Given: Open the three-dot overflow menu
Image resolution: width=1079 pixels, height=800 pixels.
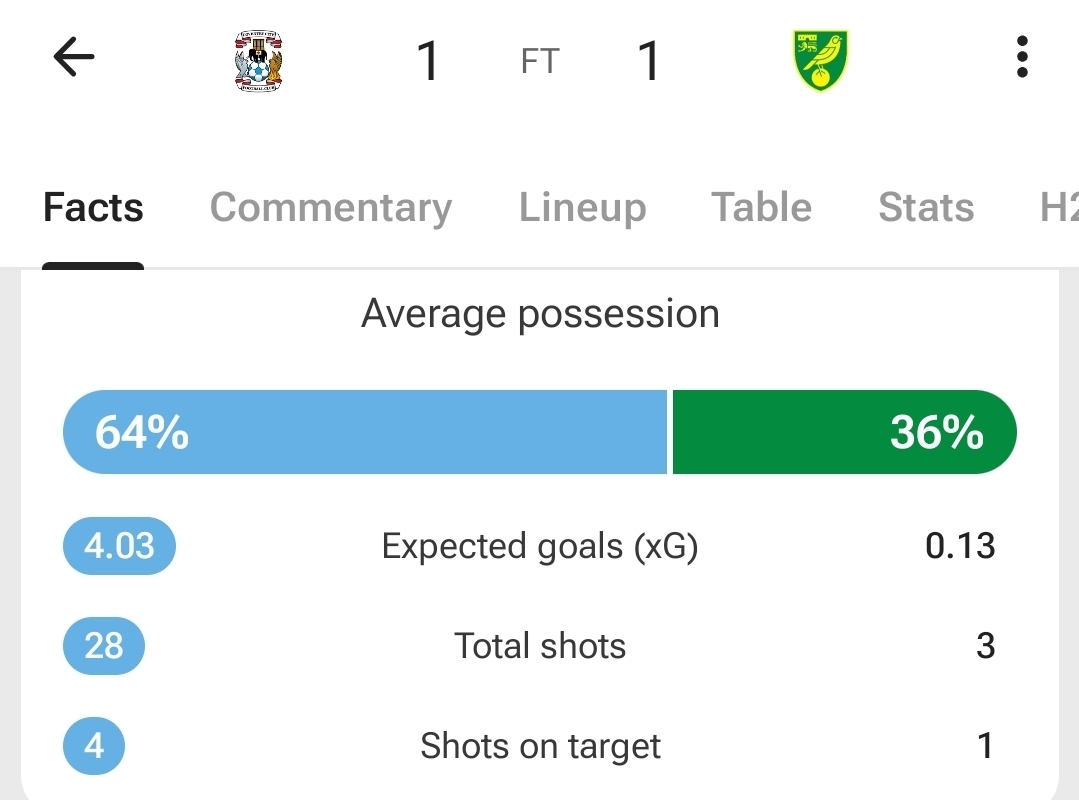Looking at the screenshot, I should pos(1021,58).
